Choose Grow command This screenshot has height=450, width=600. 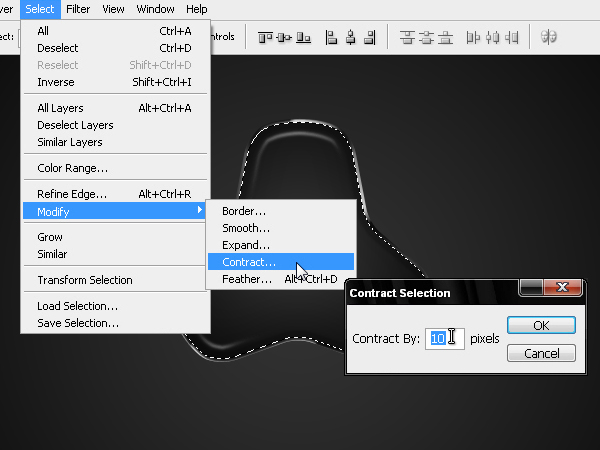pos(115,237)
